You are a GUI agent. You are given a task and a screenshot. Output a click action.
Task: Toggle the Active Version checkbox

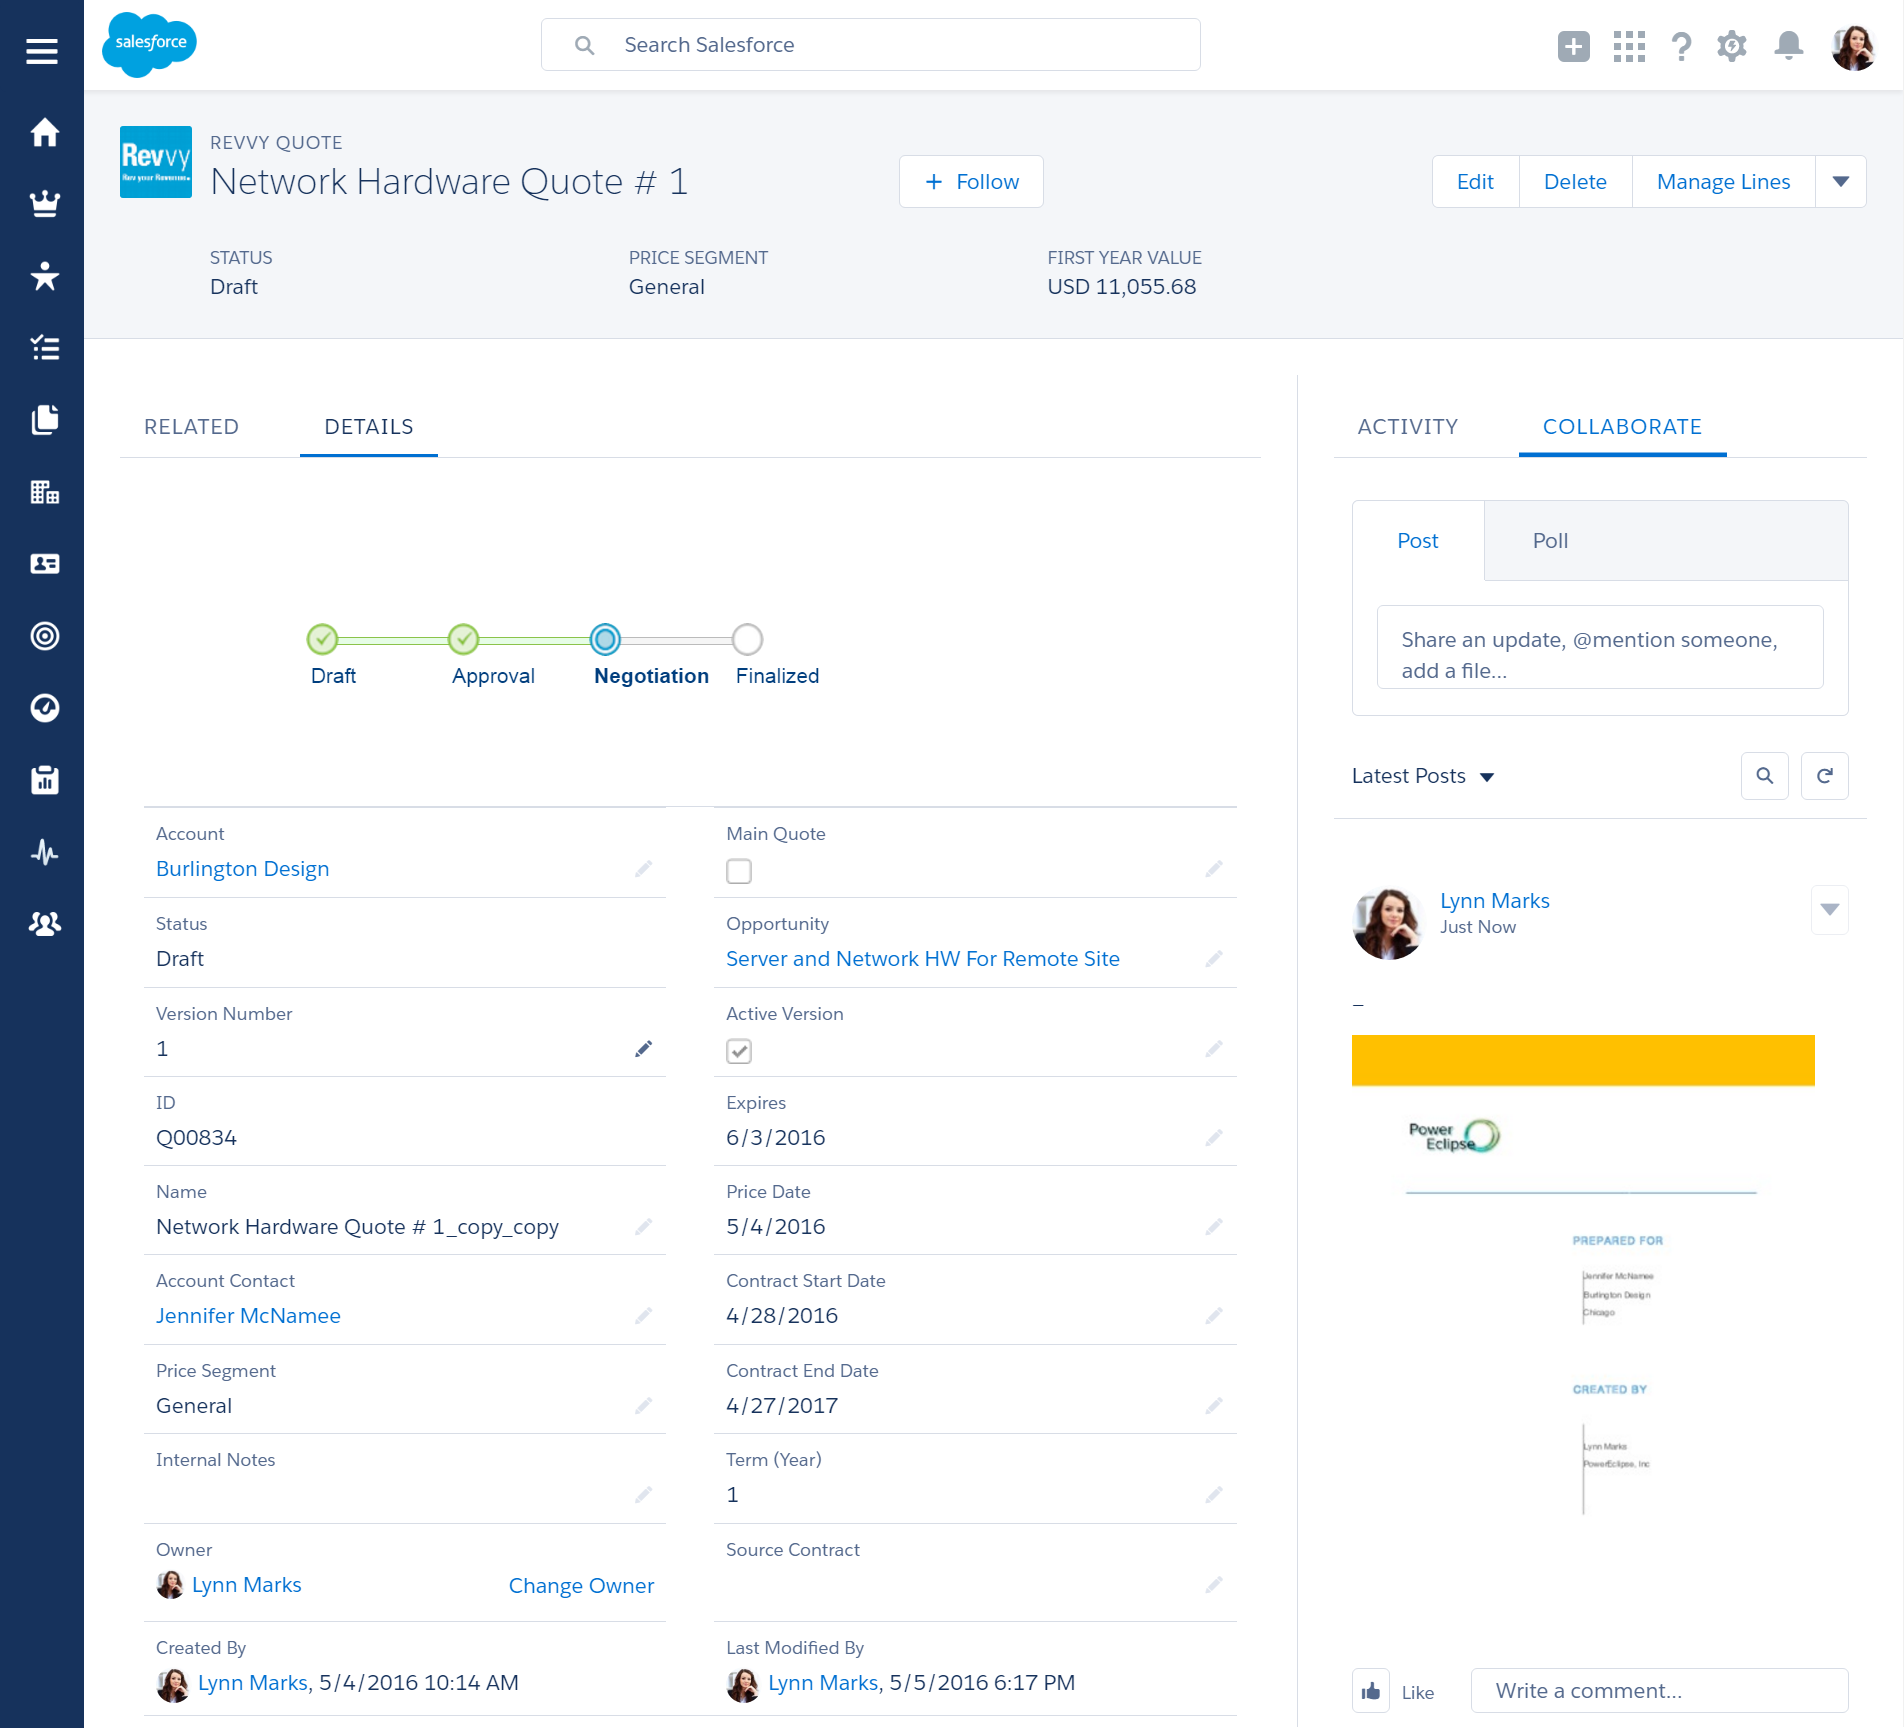tap(739, 1051)
